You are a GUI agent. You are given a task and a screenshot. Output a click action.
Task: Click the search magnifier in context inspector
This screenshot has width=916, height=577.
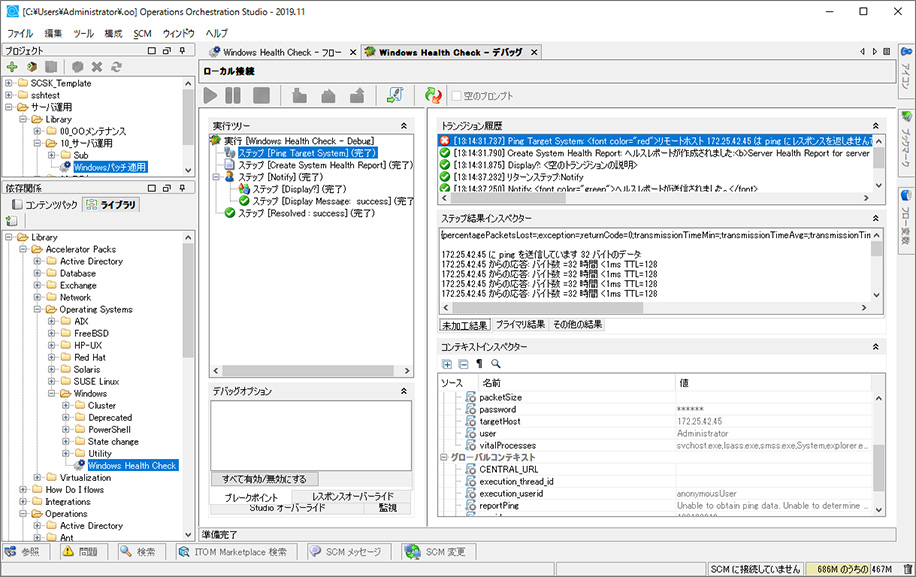[495, 364]
